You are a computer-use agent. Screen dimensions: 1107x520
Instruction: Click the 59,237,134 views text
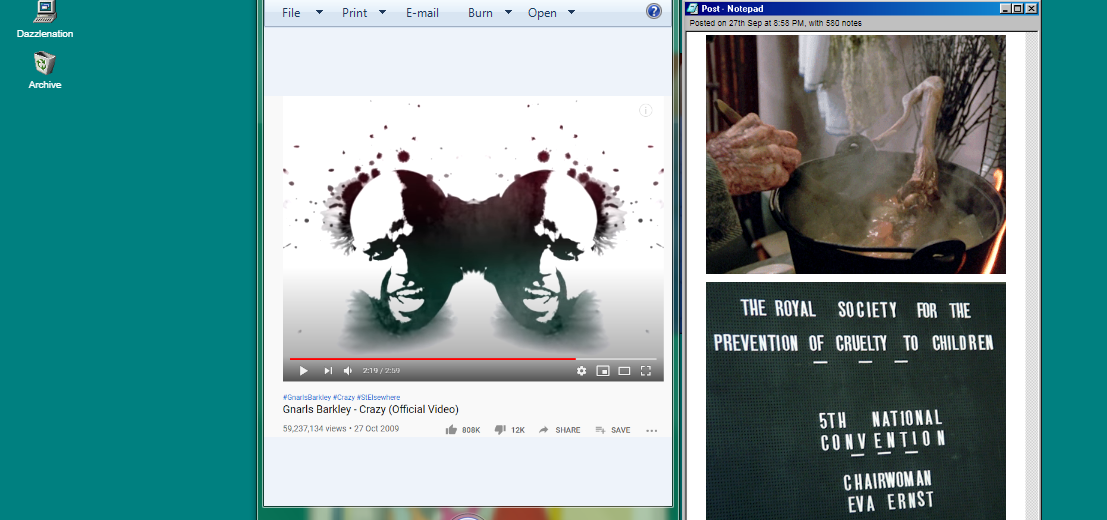pos(315,428)
